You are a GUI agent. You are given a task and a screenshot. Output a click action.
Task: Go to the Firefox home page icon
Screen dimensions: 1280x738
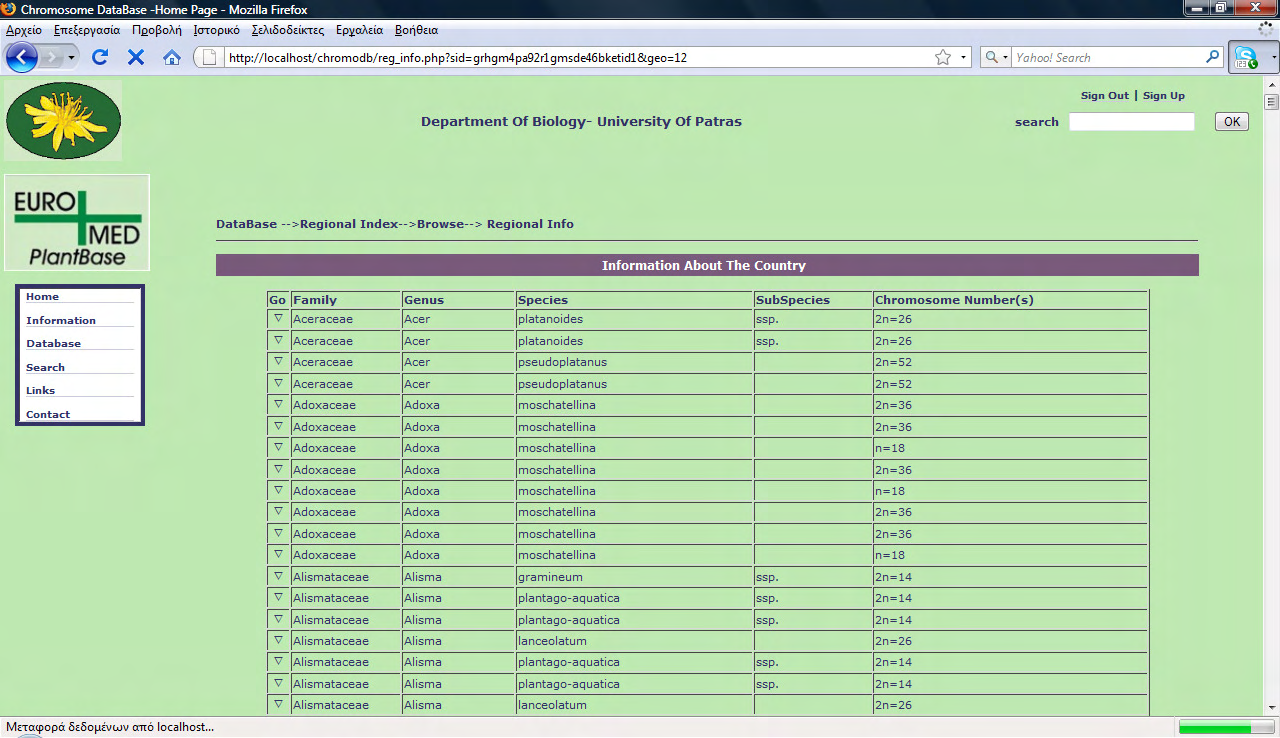tap(172, 57)
